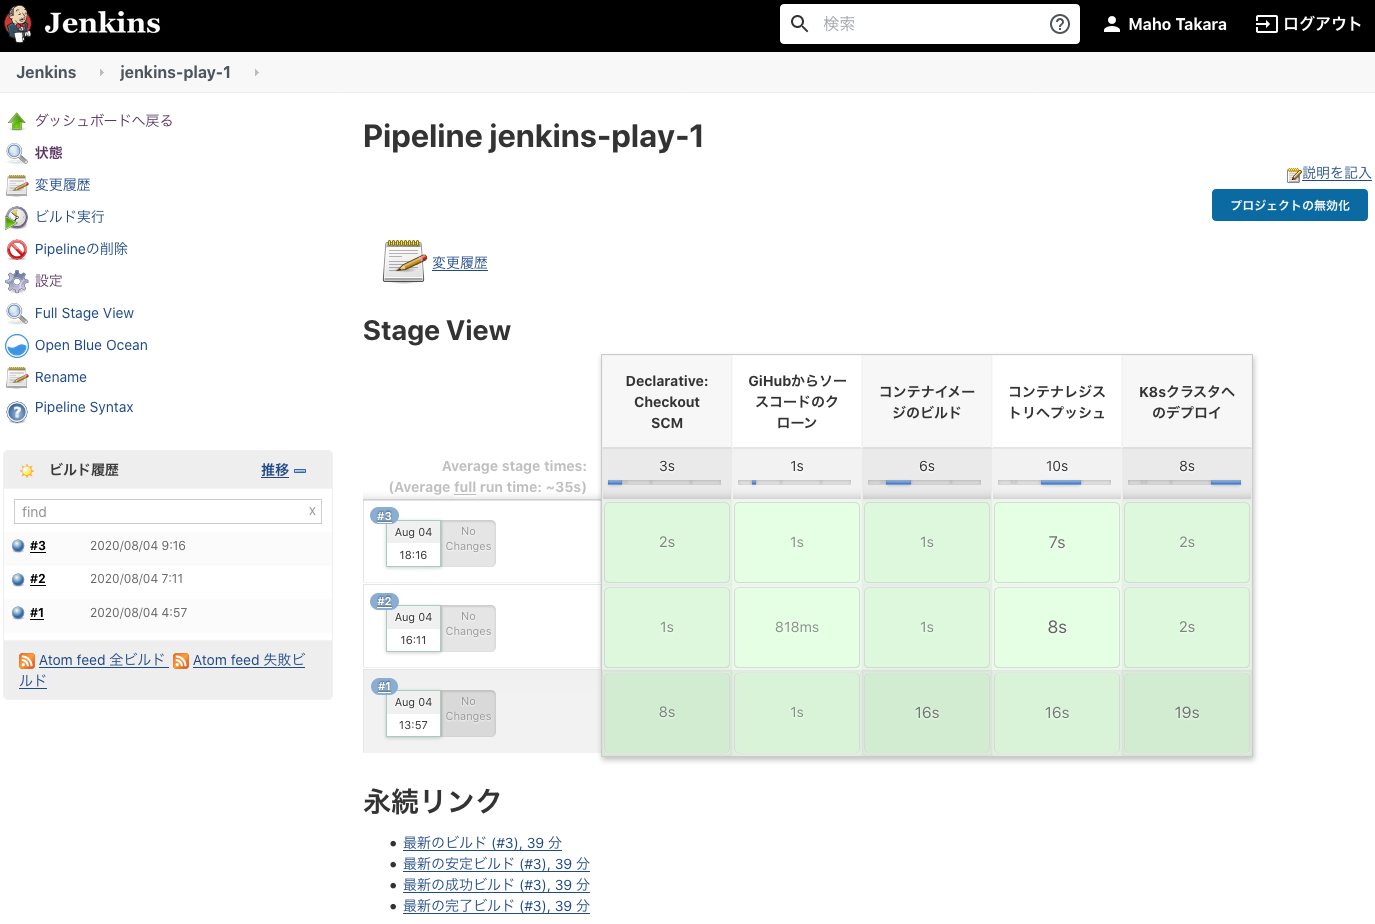Click RSS icon for all builds feed
The height and width of the screenshot is (924, 1375).
coord(27,661)
